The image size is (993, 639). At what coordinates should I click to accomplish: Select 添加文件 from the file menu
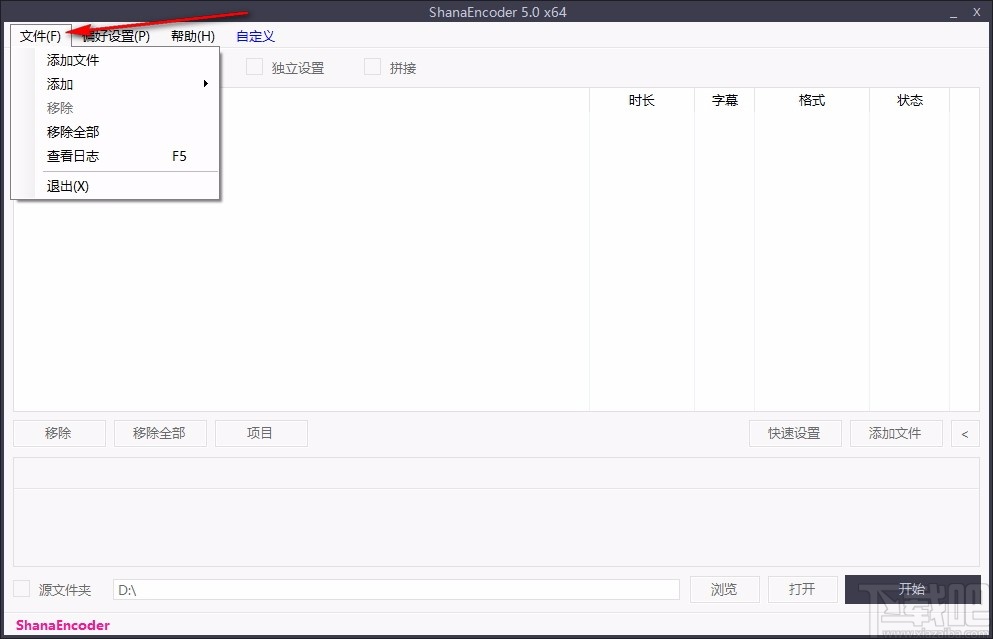72,60
